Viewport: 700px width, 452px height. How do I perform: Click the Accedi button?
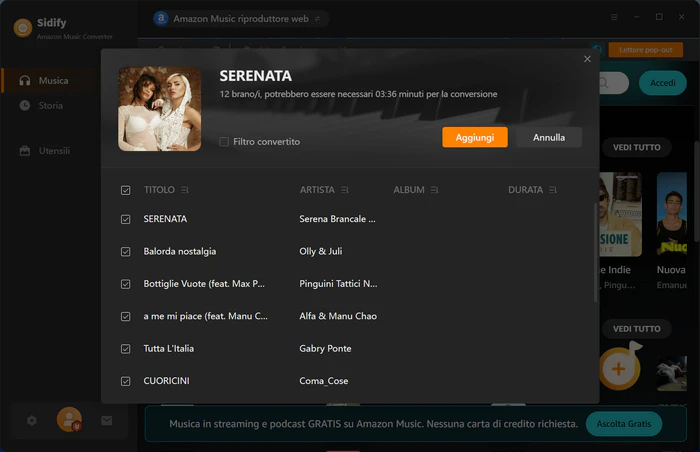click(x=662, y=83)
